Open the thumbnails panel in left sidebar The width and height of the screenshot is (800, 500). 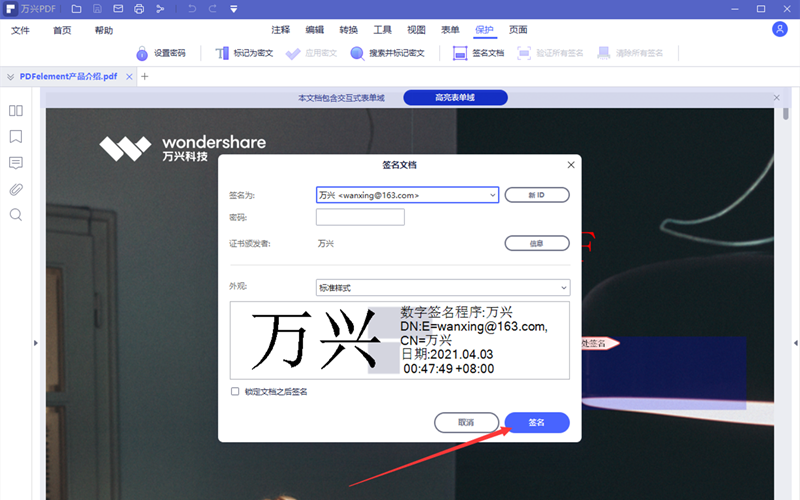tap(16, 111)
